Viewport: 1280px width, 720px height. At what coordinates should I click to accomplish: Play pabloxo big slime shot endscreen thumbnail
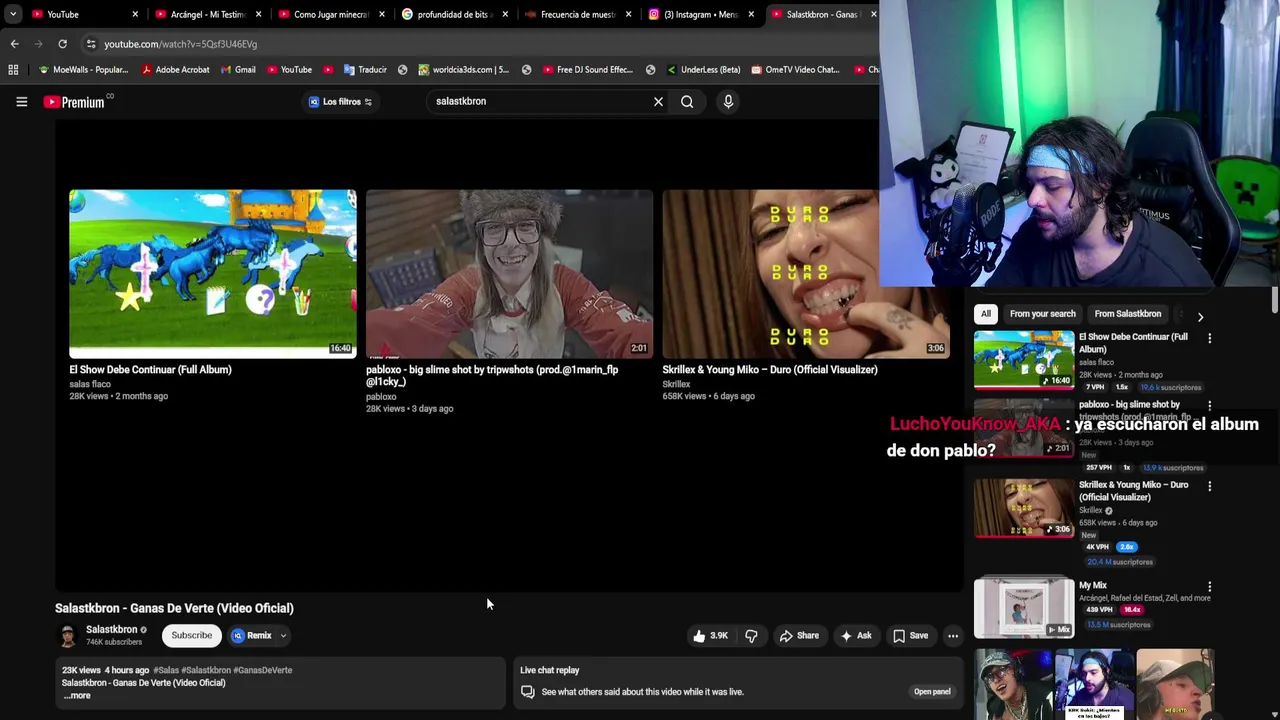click(509, 274)
